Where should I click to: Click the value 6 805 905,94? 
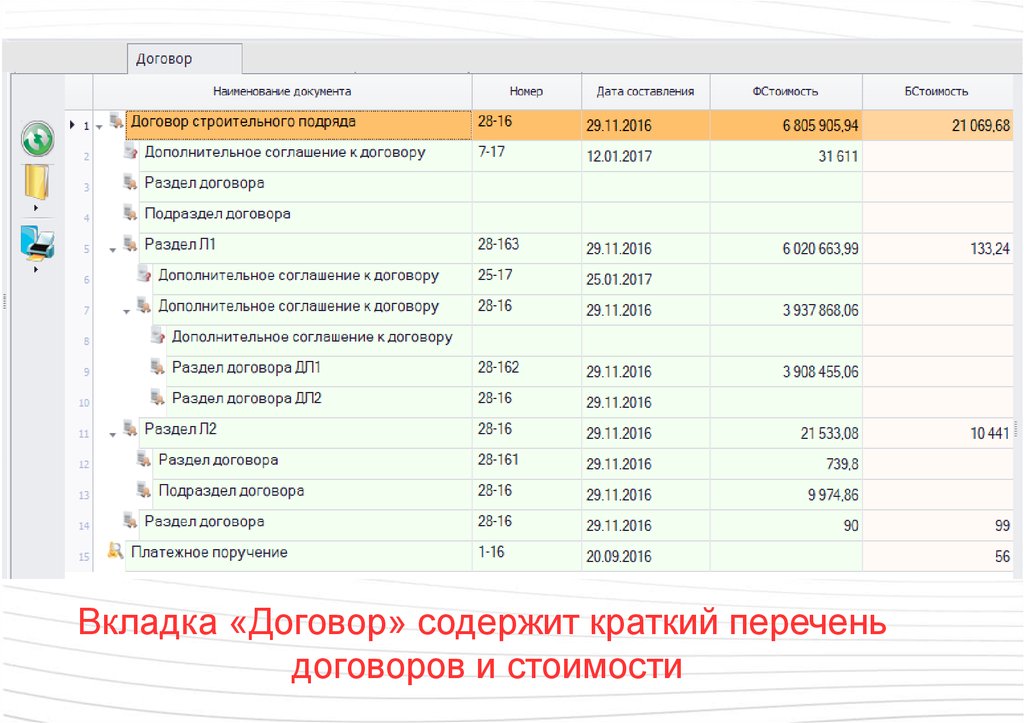tap(820, 126)
